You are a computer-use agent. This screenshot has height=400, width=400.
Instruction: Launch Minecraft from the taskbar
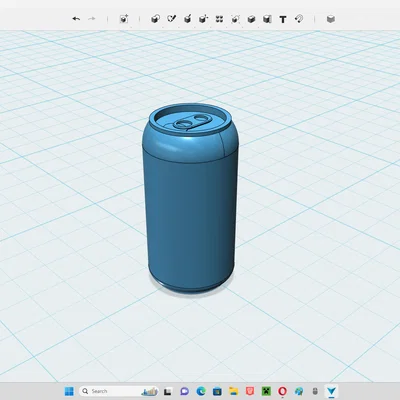pyautogui.click(x=266, y=391)
